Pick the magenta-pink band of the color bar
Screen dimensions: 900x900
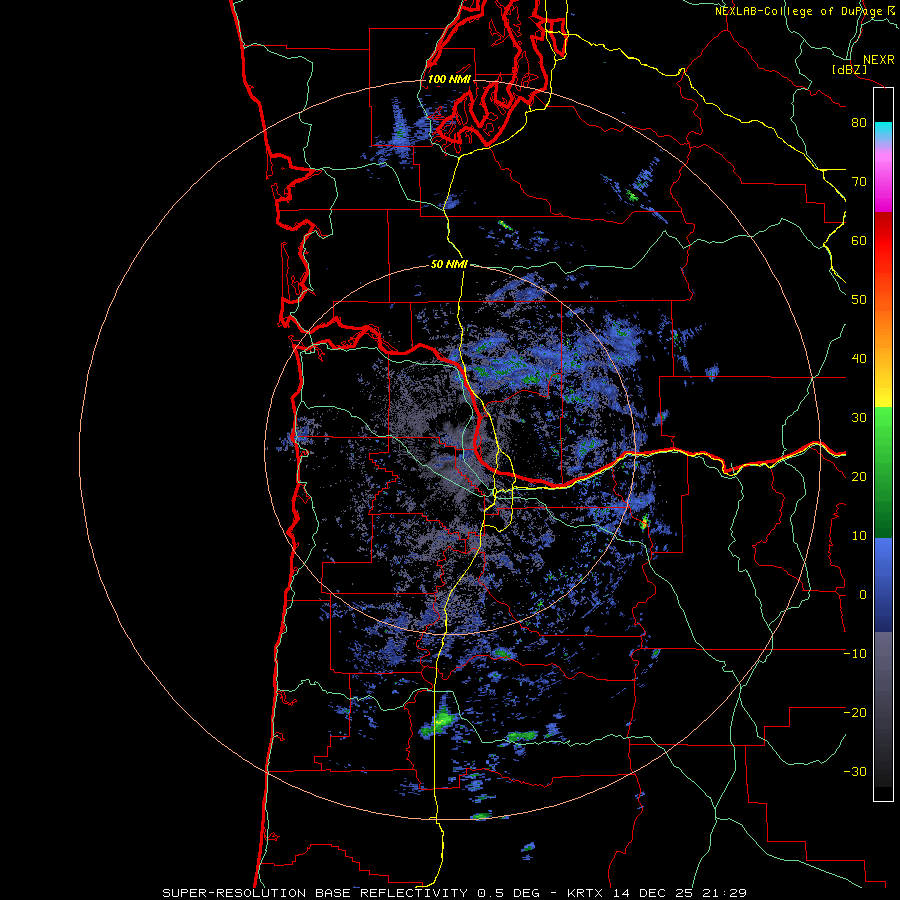[x=883, y=184]
